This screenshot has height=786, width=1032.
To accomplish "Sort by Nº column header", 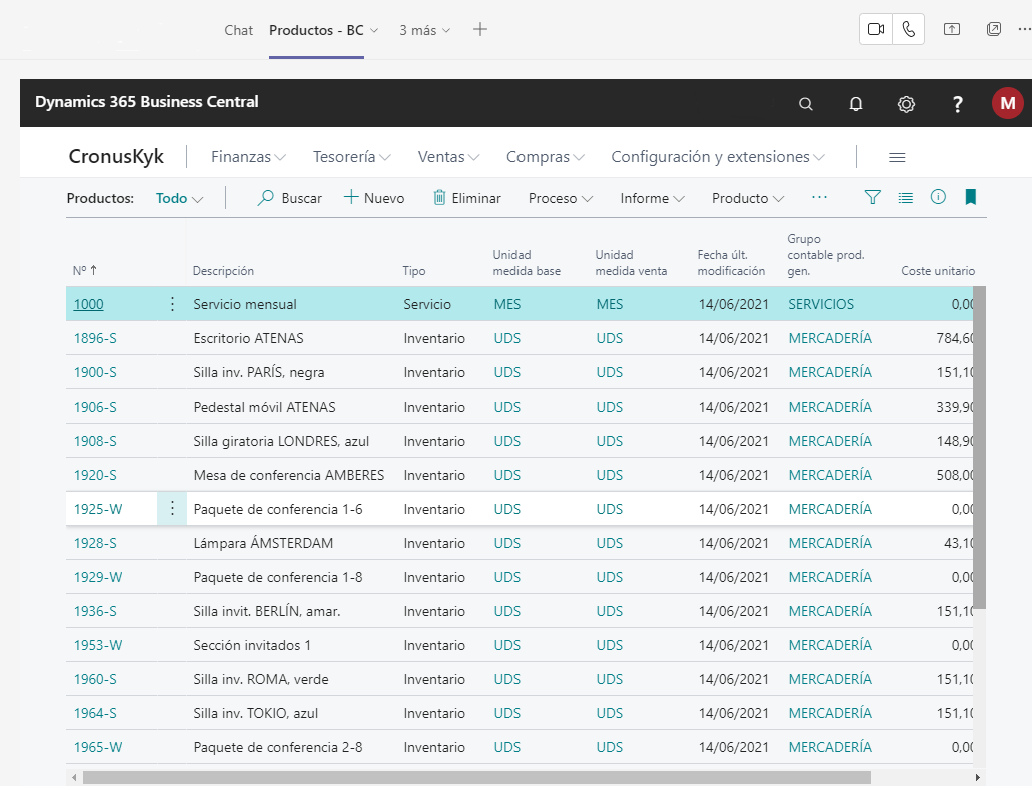I will [x=85, y=271].
